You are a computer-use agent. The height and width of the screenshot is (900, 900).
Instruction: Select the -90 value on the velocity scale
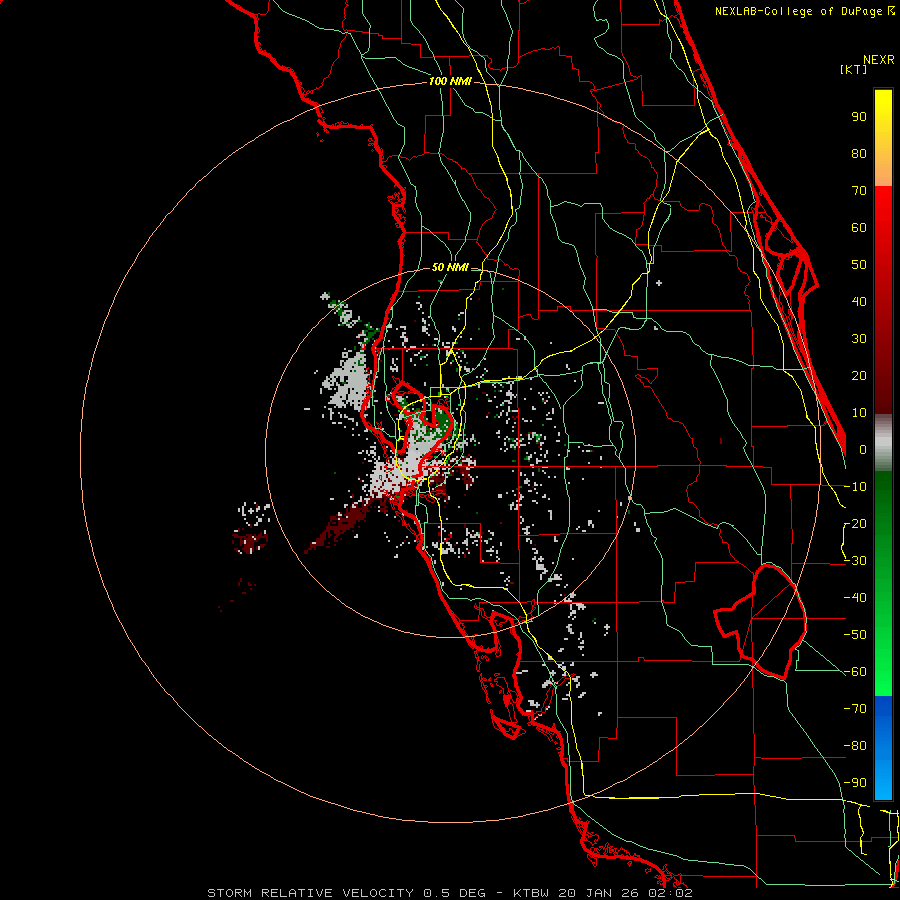pos(855,783)
